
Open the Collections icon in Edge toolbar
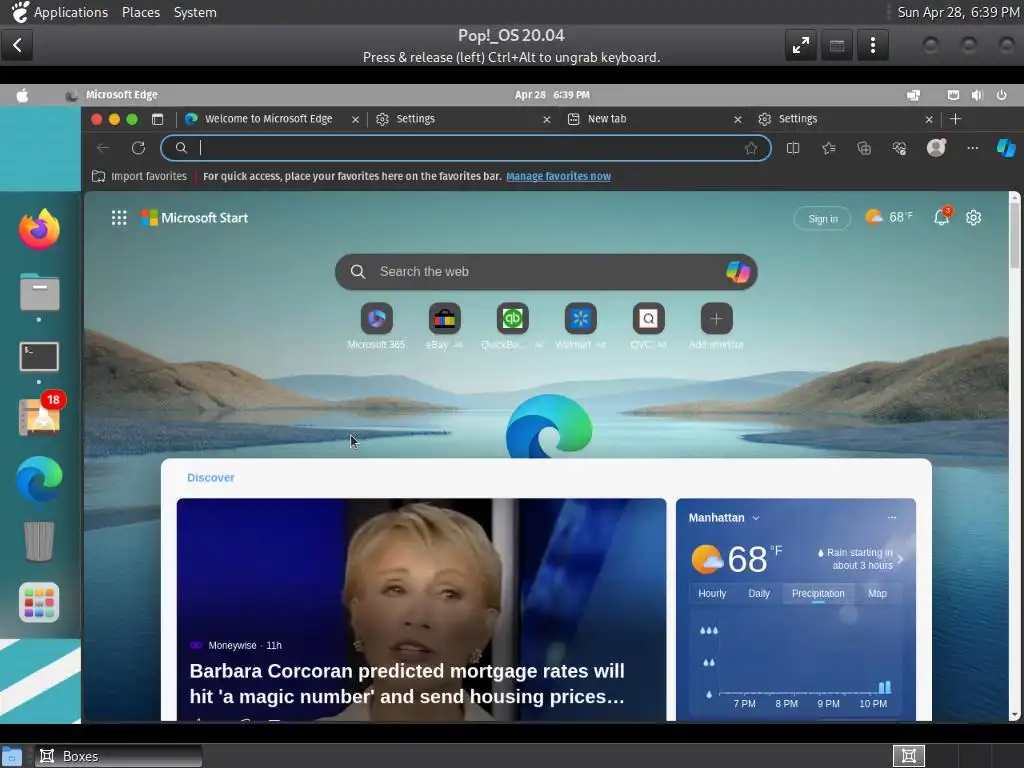[x=864, y=148]
